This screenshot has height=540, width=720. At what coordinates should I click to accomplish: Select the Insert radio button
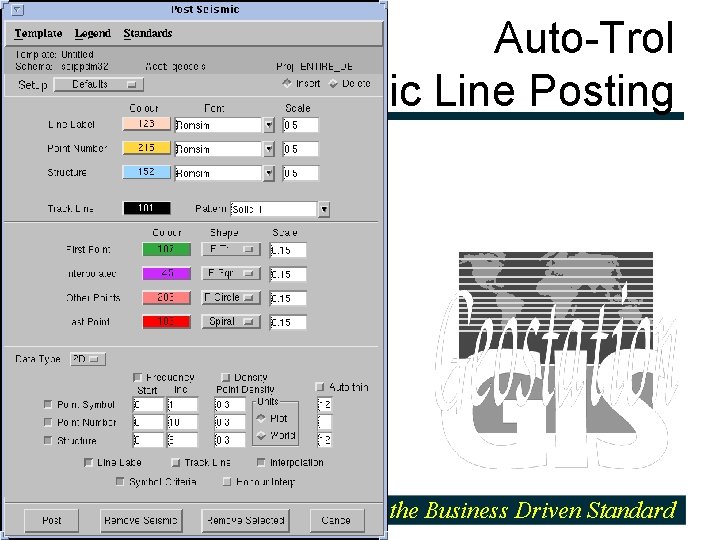click(287, 84)
